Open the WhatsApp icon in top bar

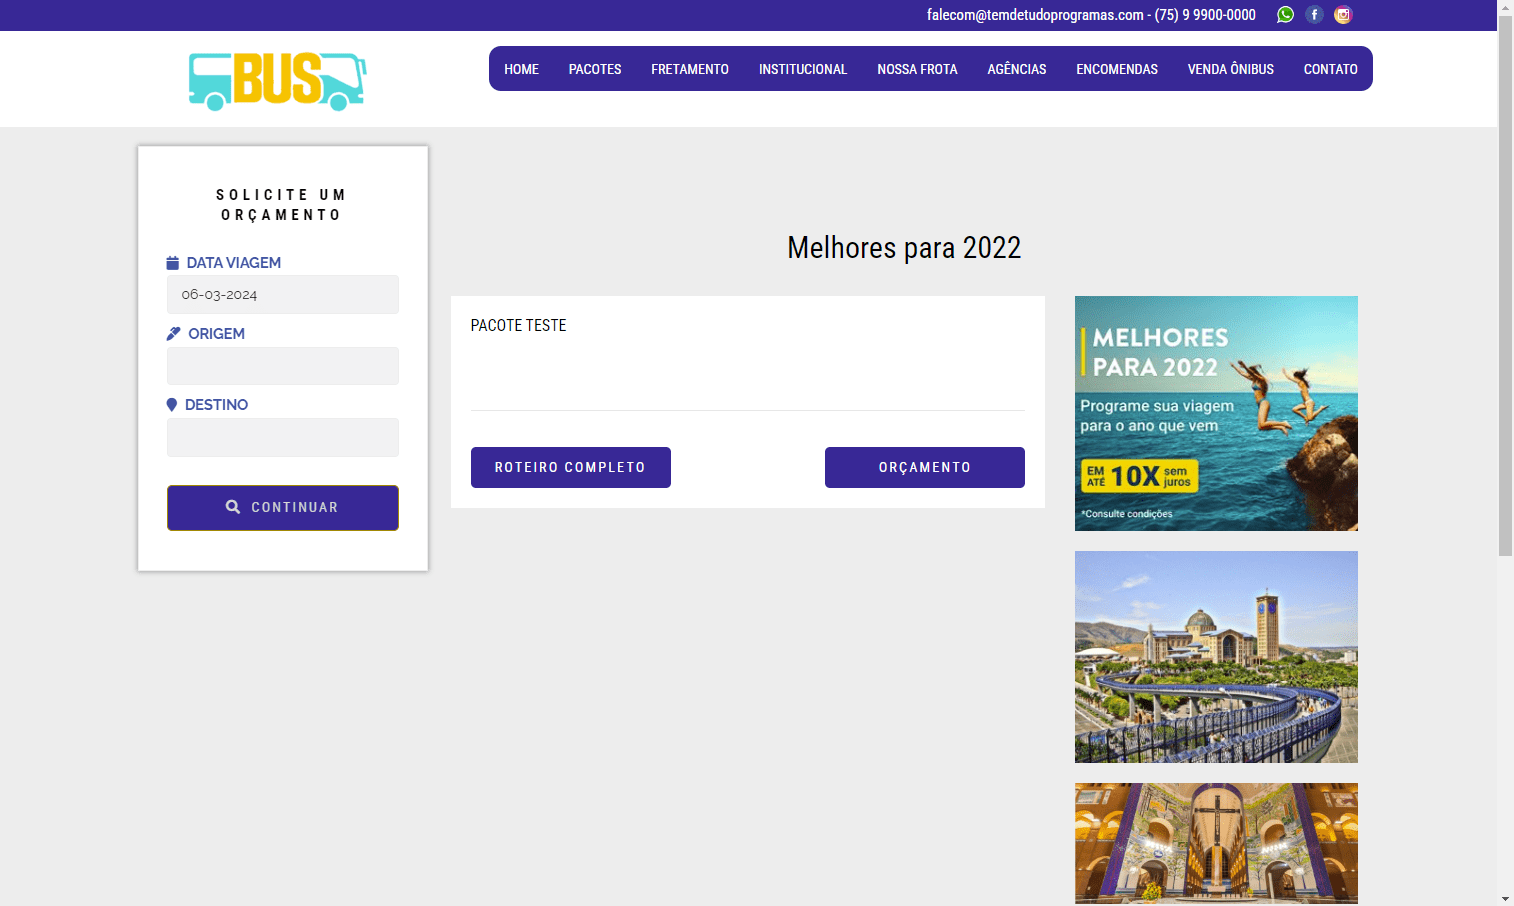pyautogui.click(x=1285, y=15)
